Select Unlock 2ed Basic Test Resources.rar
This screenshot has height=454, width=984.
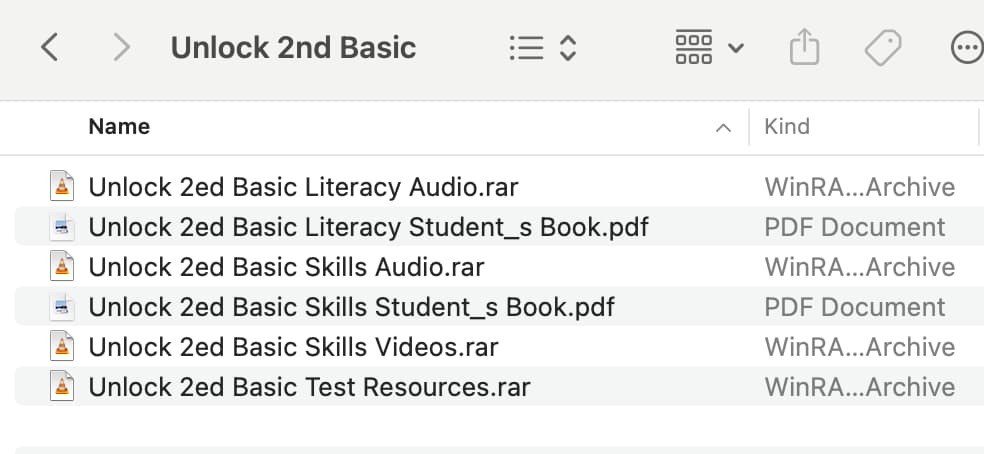pos(499,387)
